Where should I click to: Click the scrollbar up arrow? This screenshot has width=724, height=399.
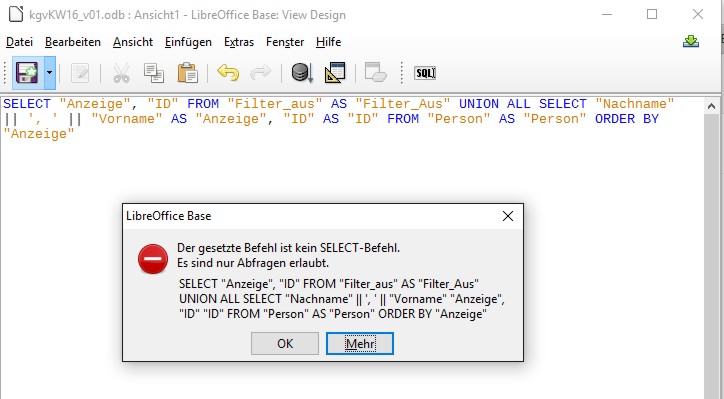click(x=711, y=107)
